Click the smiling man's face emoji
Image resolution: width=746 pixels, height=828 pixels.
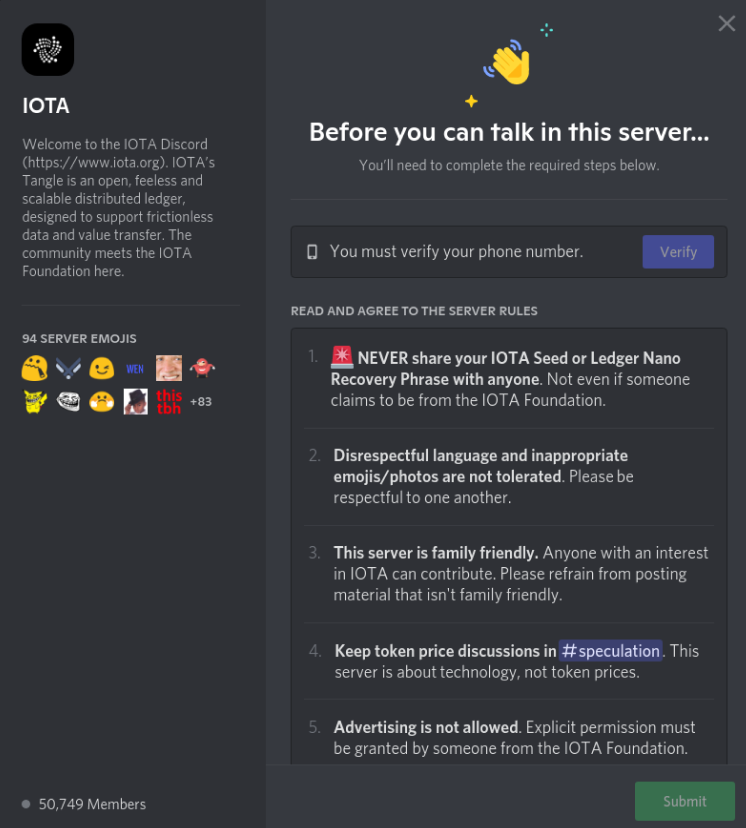168,368
